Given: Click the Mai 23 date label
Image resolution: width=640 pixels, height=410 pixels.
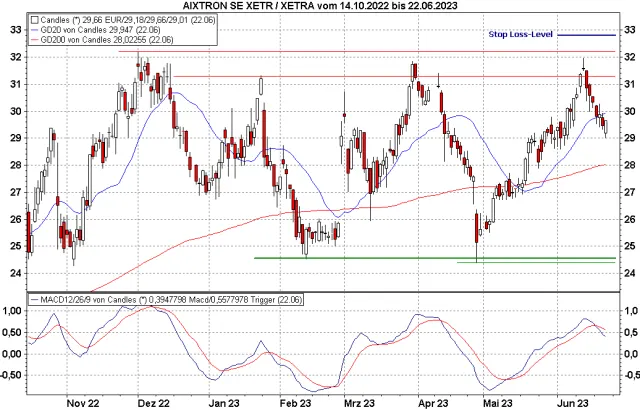Looking at the screenshot, I should click(497, 403).
